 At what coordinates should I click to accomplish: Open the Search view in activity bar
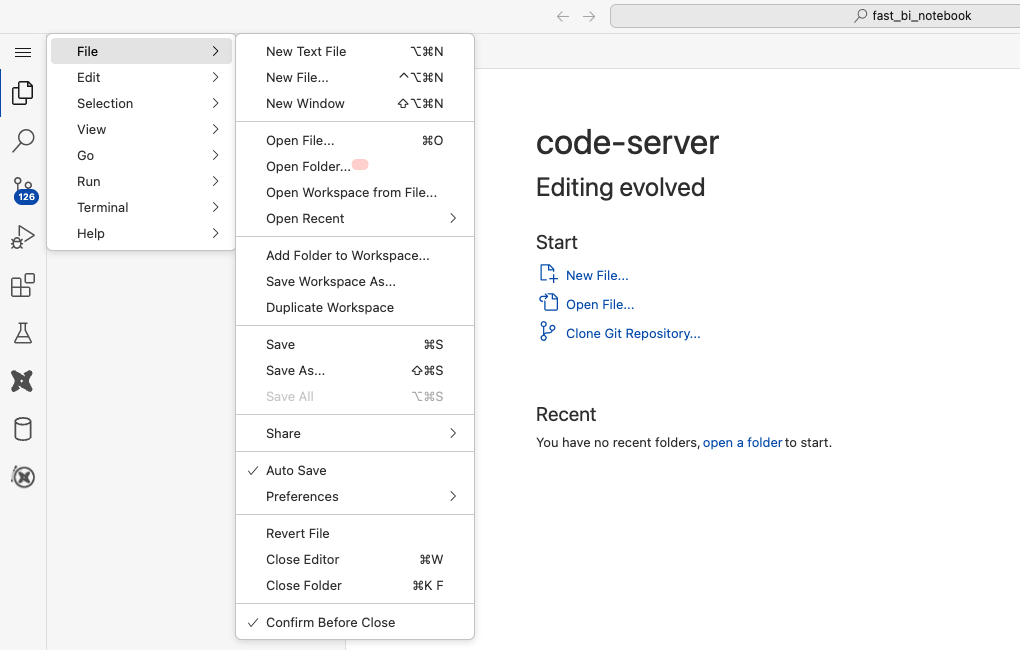[x=23, y=141]
